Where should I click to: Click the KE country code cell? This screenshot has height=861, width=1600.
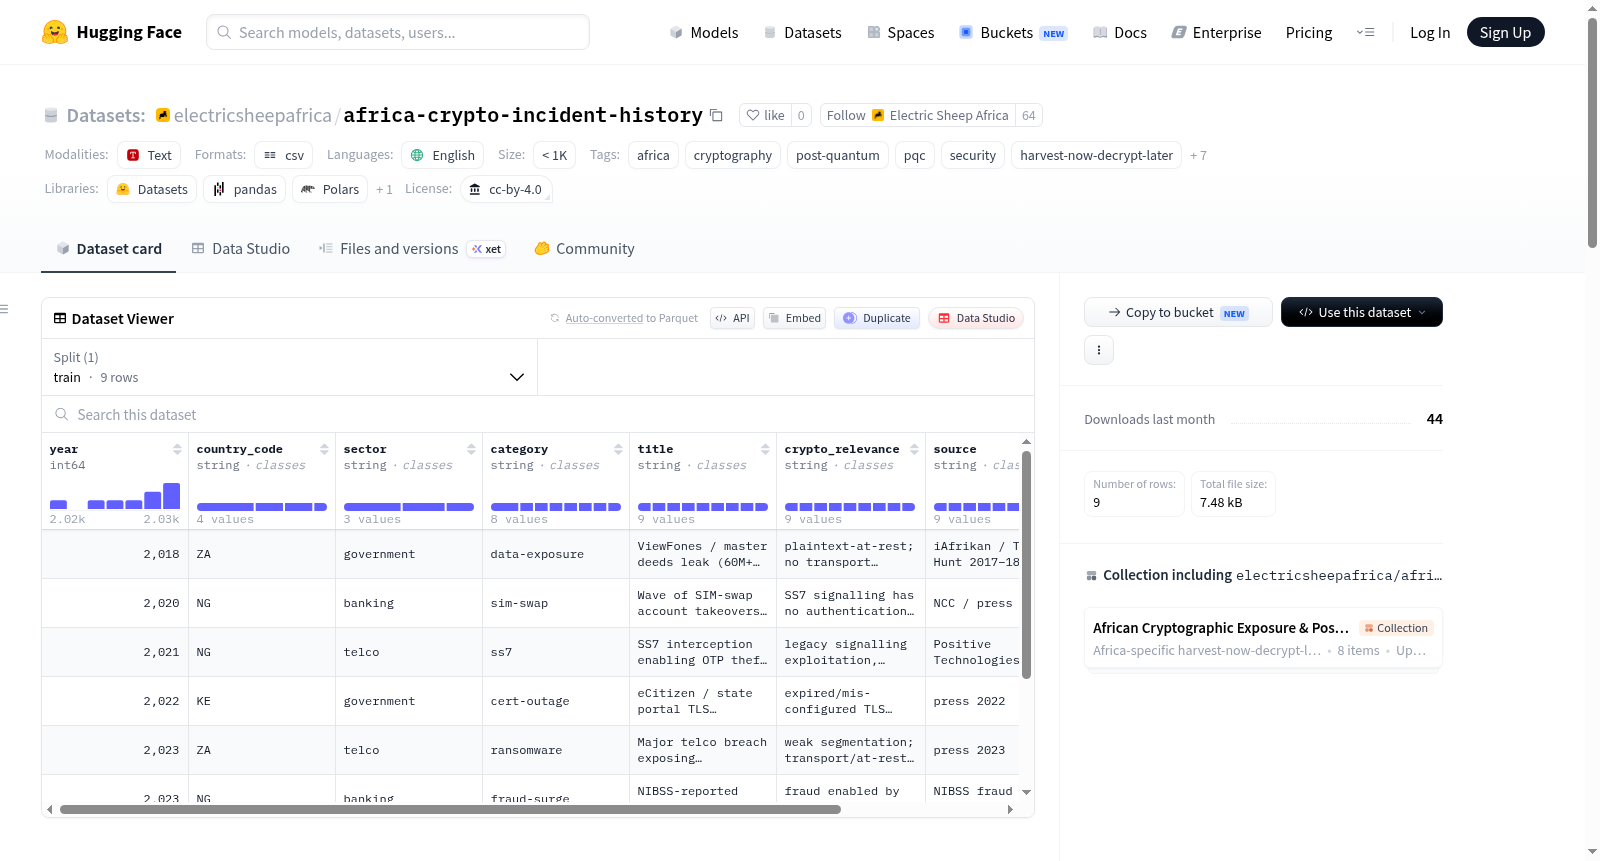coord(262,701)
